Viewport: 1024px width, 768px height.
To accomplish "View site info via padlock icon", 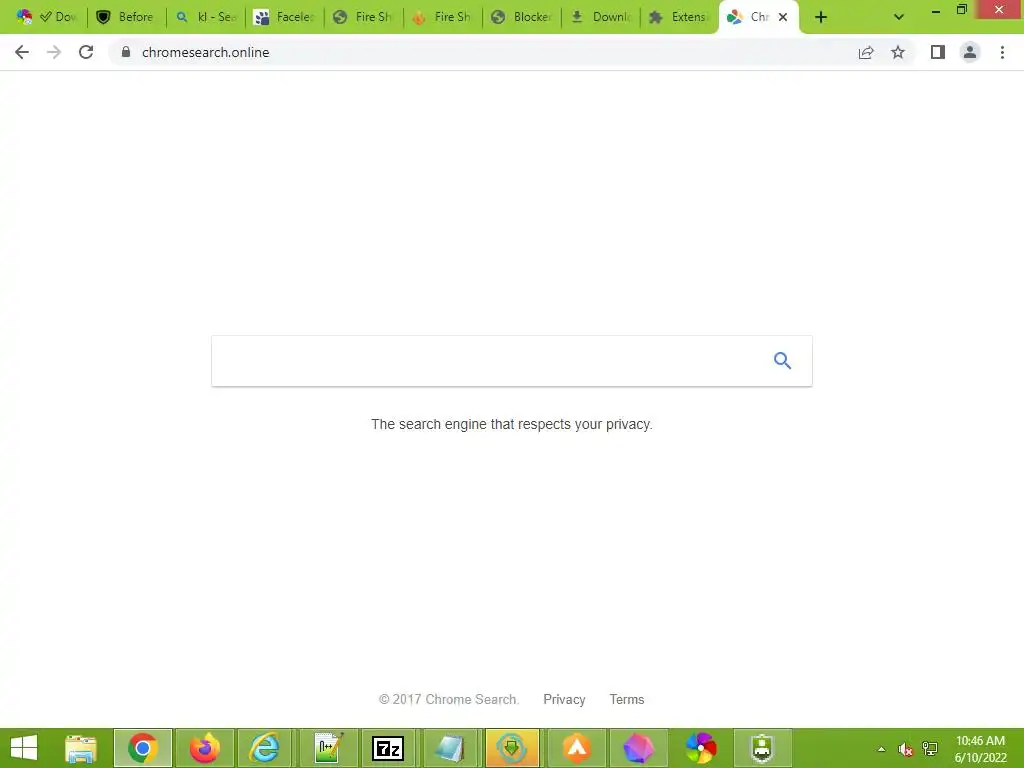I will [126, 52].
